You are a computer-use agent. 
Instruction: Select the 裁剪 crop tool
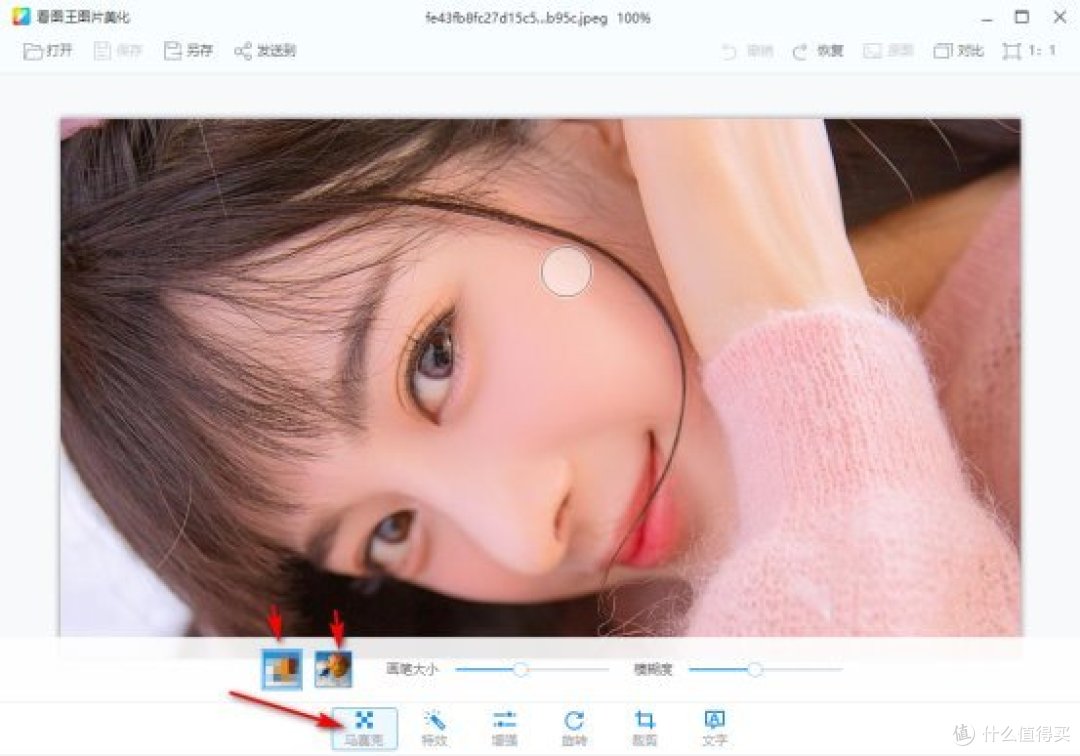pos(645,728)
